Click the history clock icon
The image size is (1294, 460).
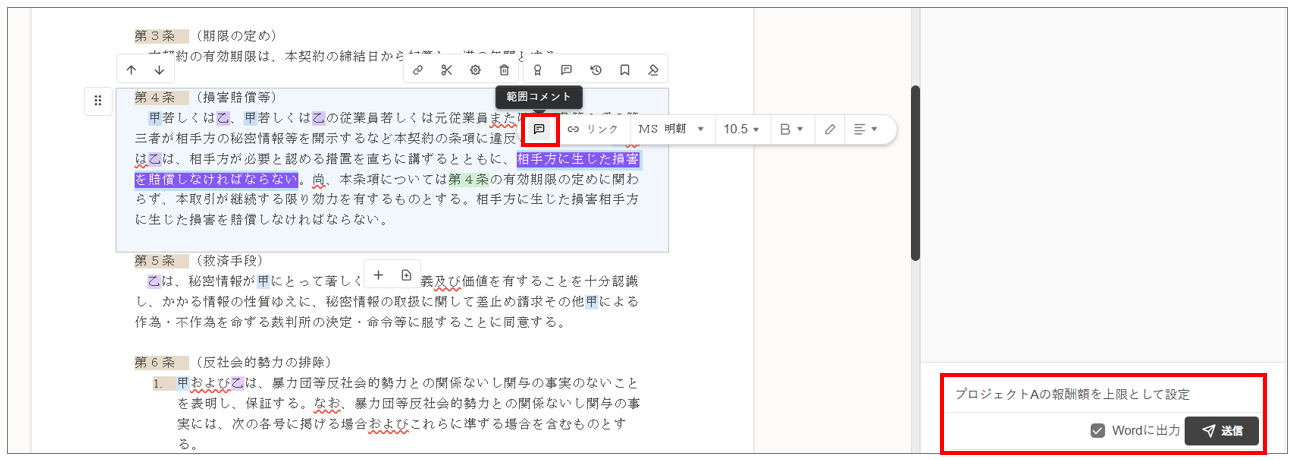click(596, 70)
